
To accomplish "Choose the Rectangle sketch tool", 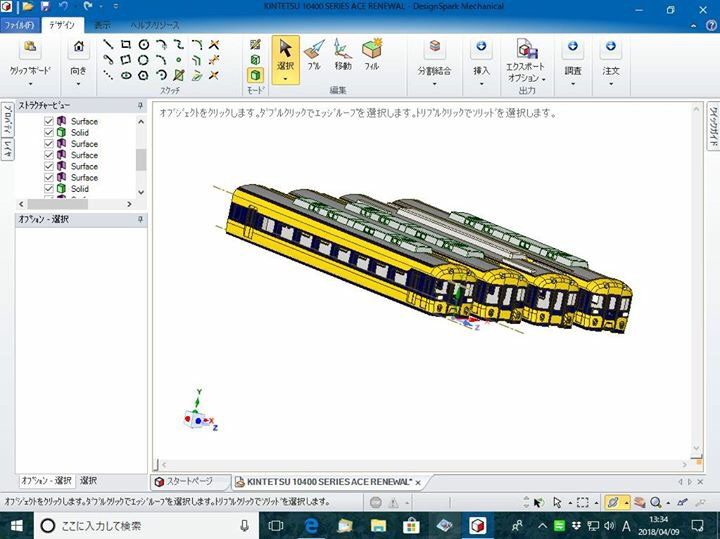I will [x=126, y=45].
